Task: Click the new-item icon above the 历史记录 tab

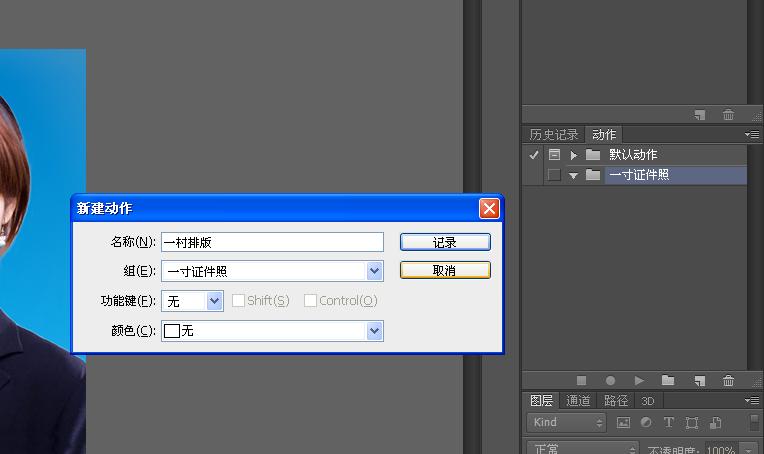Action: click(x=700, y=115)
